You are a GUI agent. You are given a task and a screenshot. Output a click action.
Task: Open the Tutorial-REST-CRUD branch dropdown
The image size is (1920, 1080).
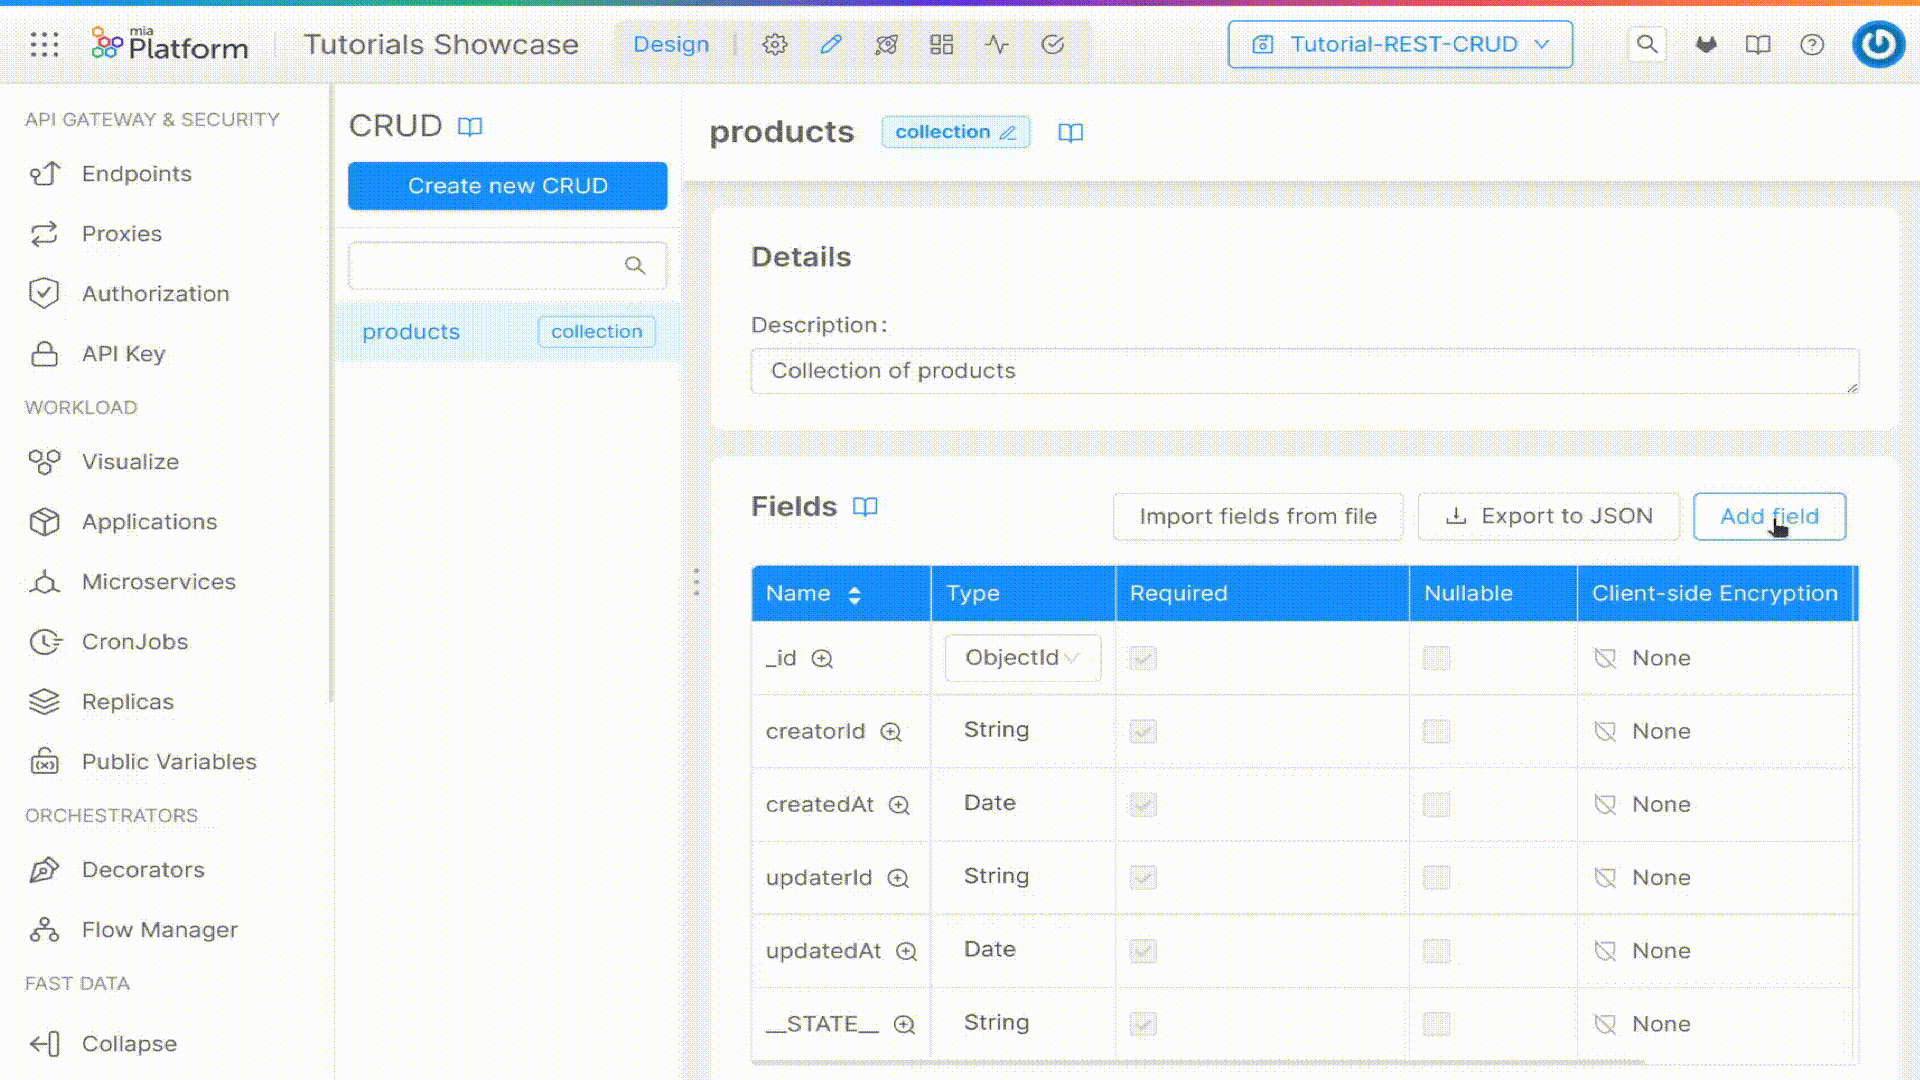pyautogui.click(x=1400, y=44)
